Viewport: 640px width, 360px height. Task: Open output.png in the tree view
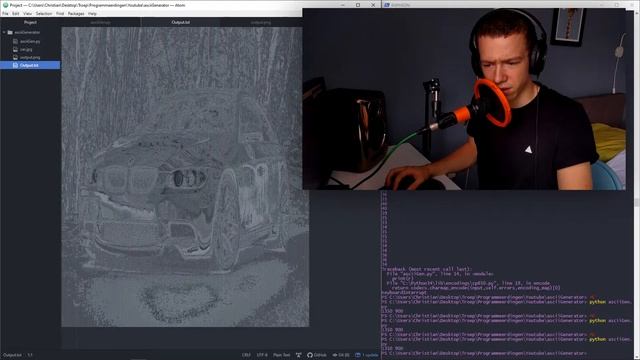[30, 58]
